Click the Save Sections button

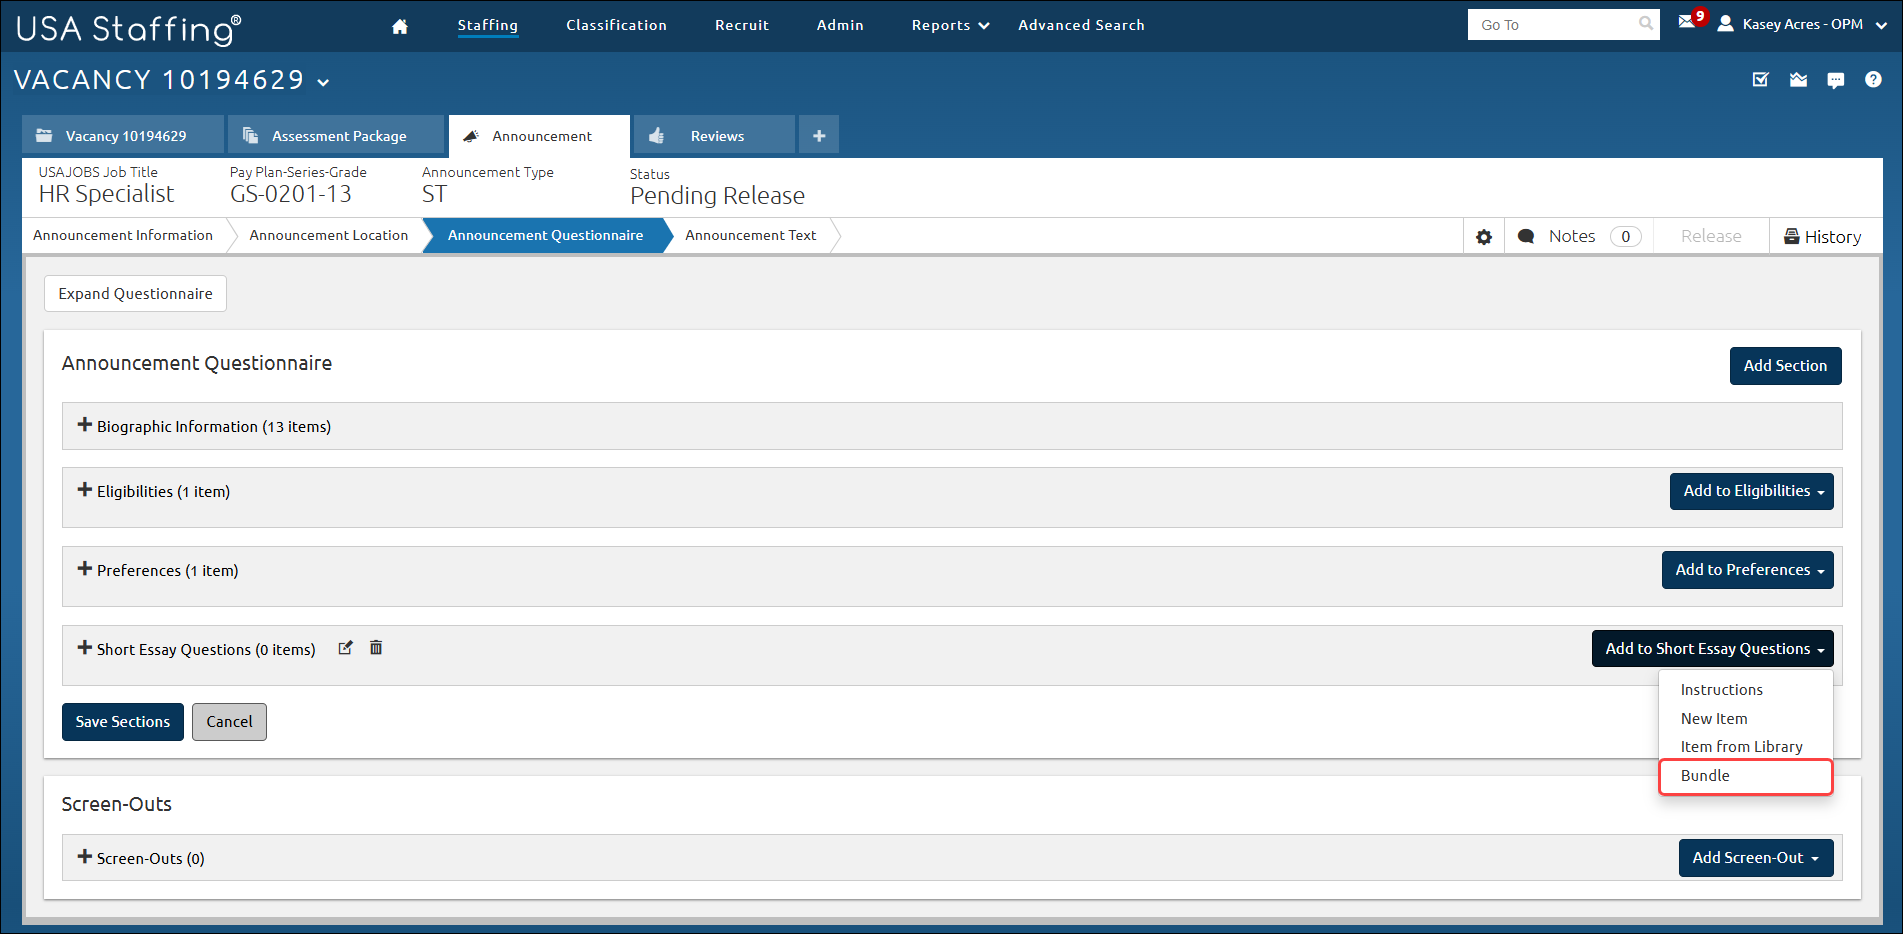(x=123, y=722)
